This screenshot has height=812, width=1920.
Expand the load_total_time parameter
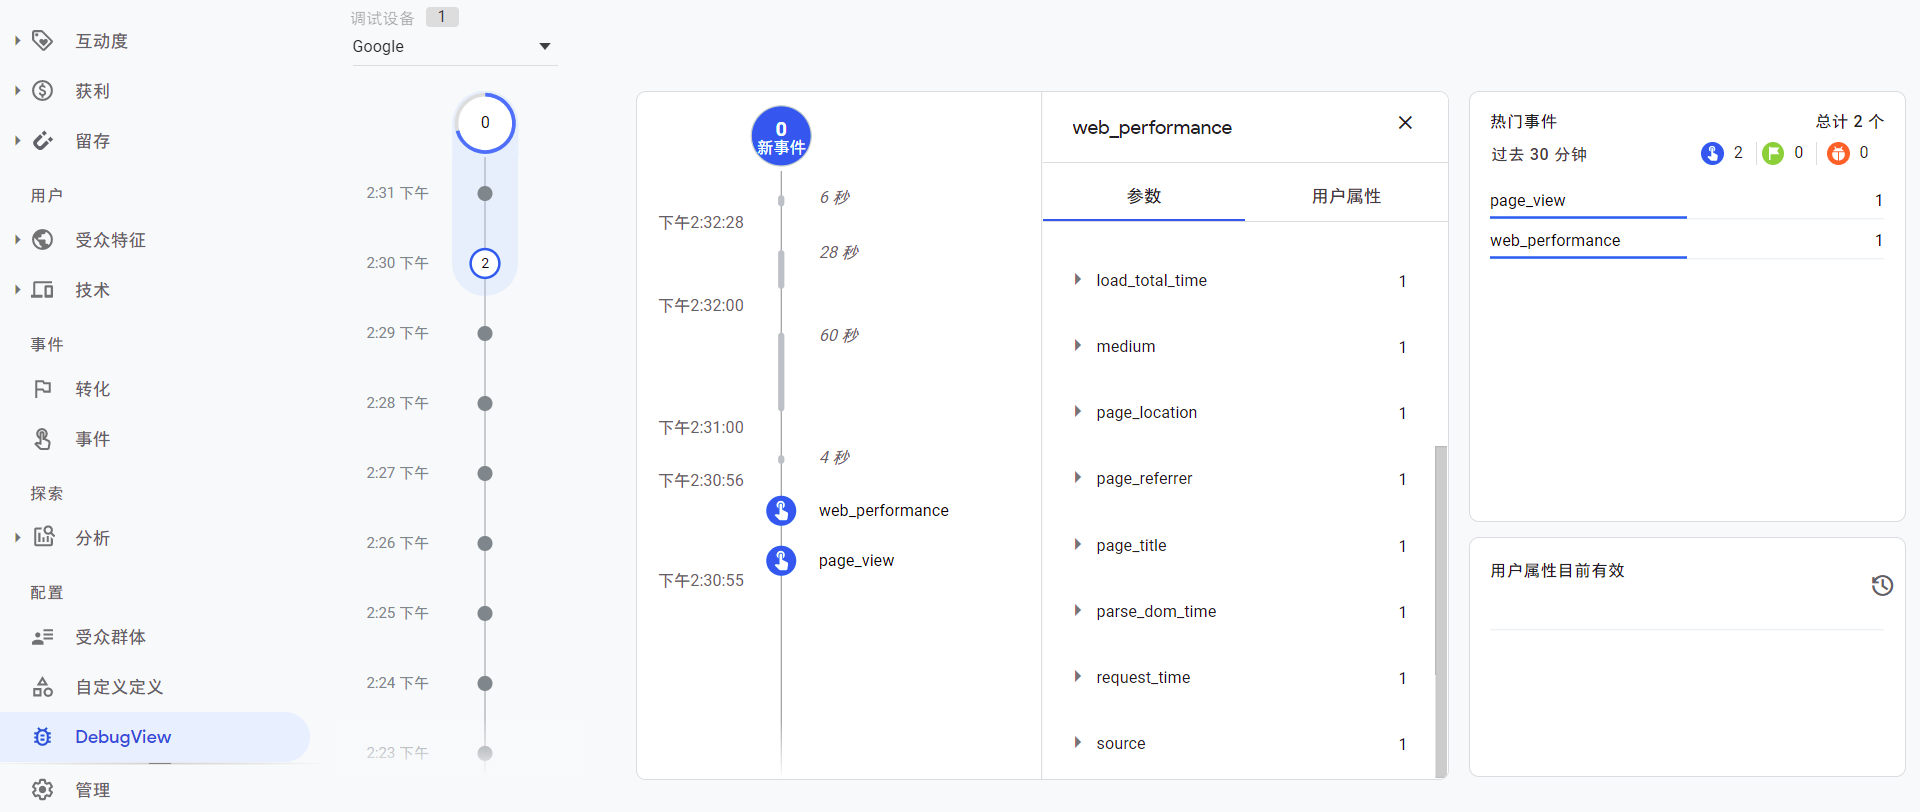[1077, 280]
